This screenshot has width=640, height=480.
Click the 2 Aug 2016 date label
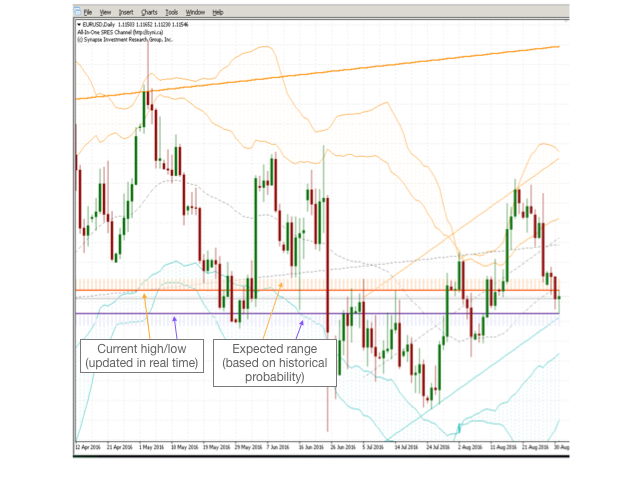[x=470, y=447]
